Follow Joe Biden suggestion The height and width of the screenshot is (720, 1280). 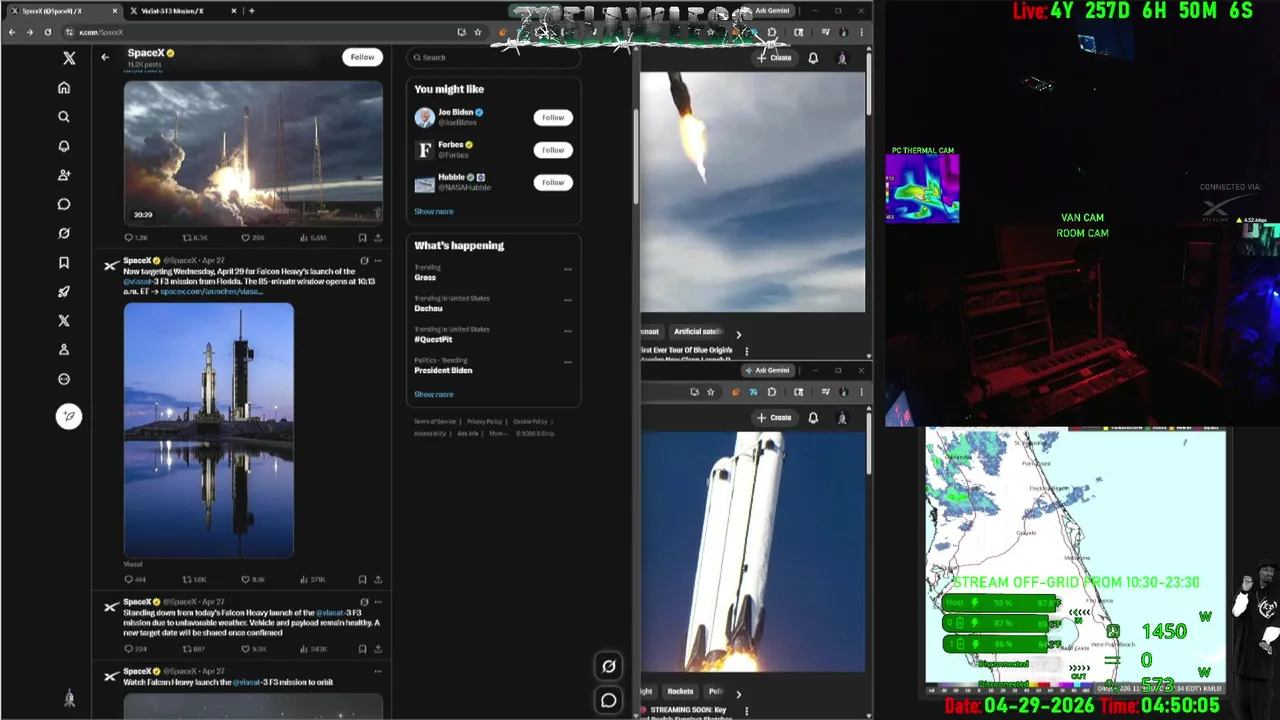pos(553,117)
